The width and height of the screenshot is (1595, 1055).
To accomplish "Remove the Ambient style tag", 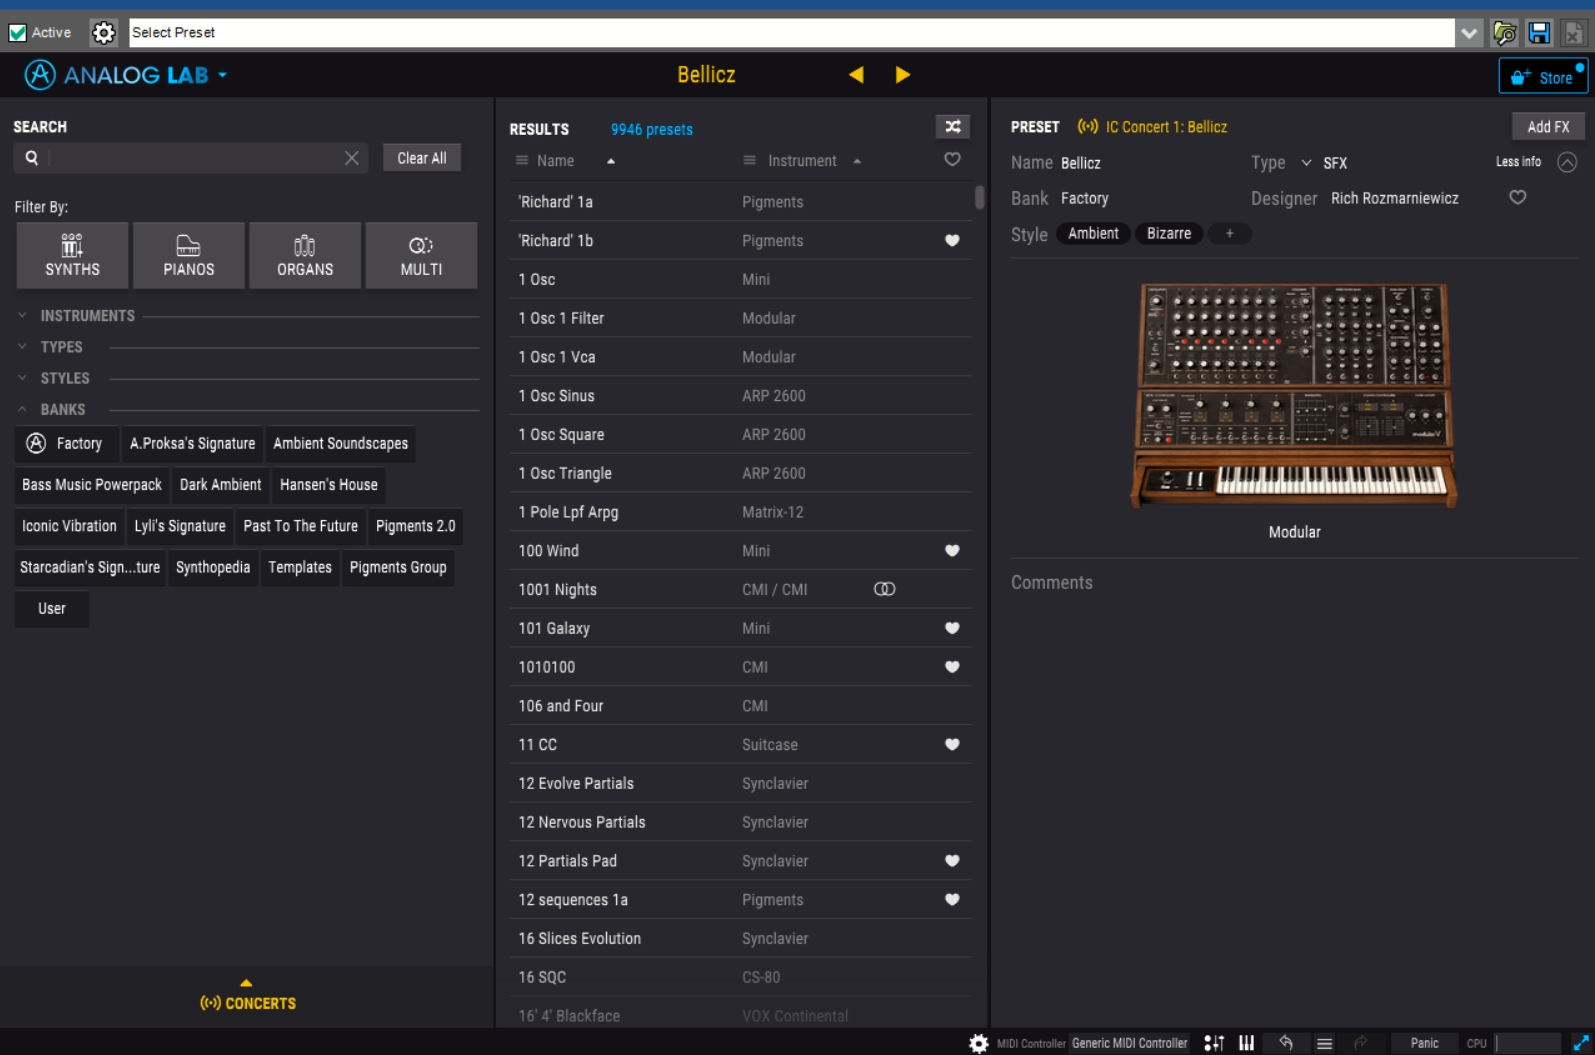I will (x=1093, y=233).
